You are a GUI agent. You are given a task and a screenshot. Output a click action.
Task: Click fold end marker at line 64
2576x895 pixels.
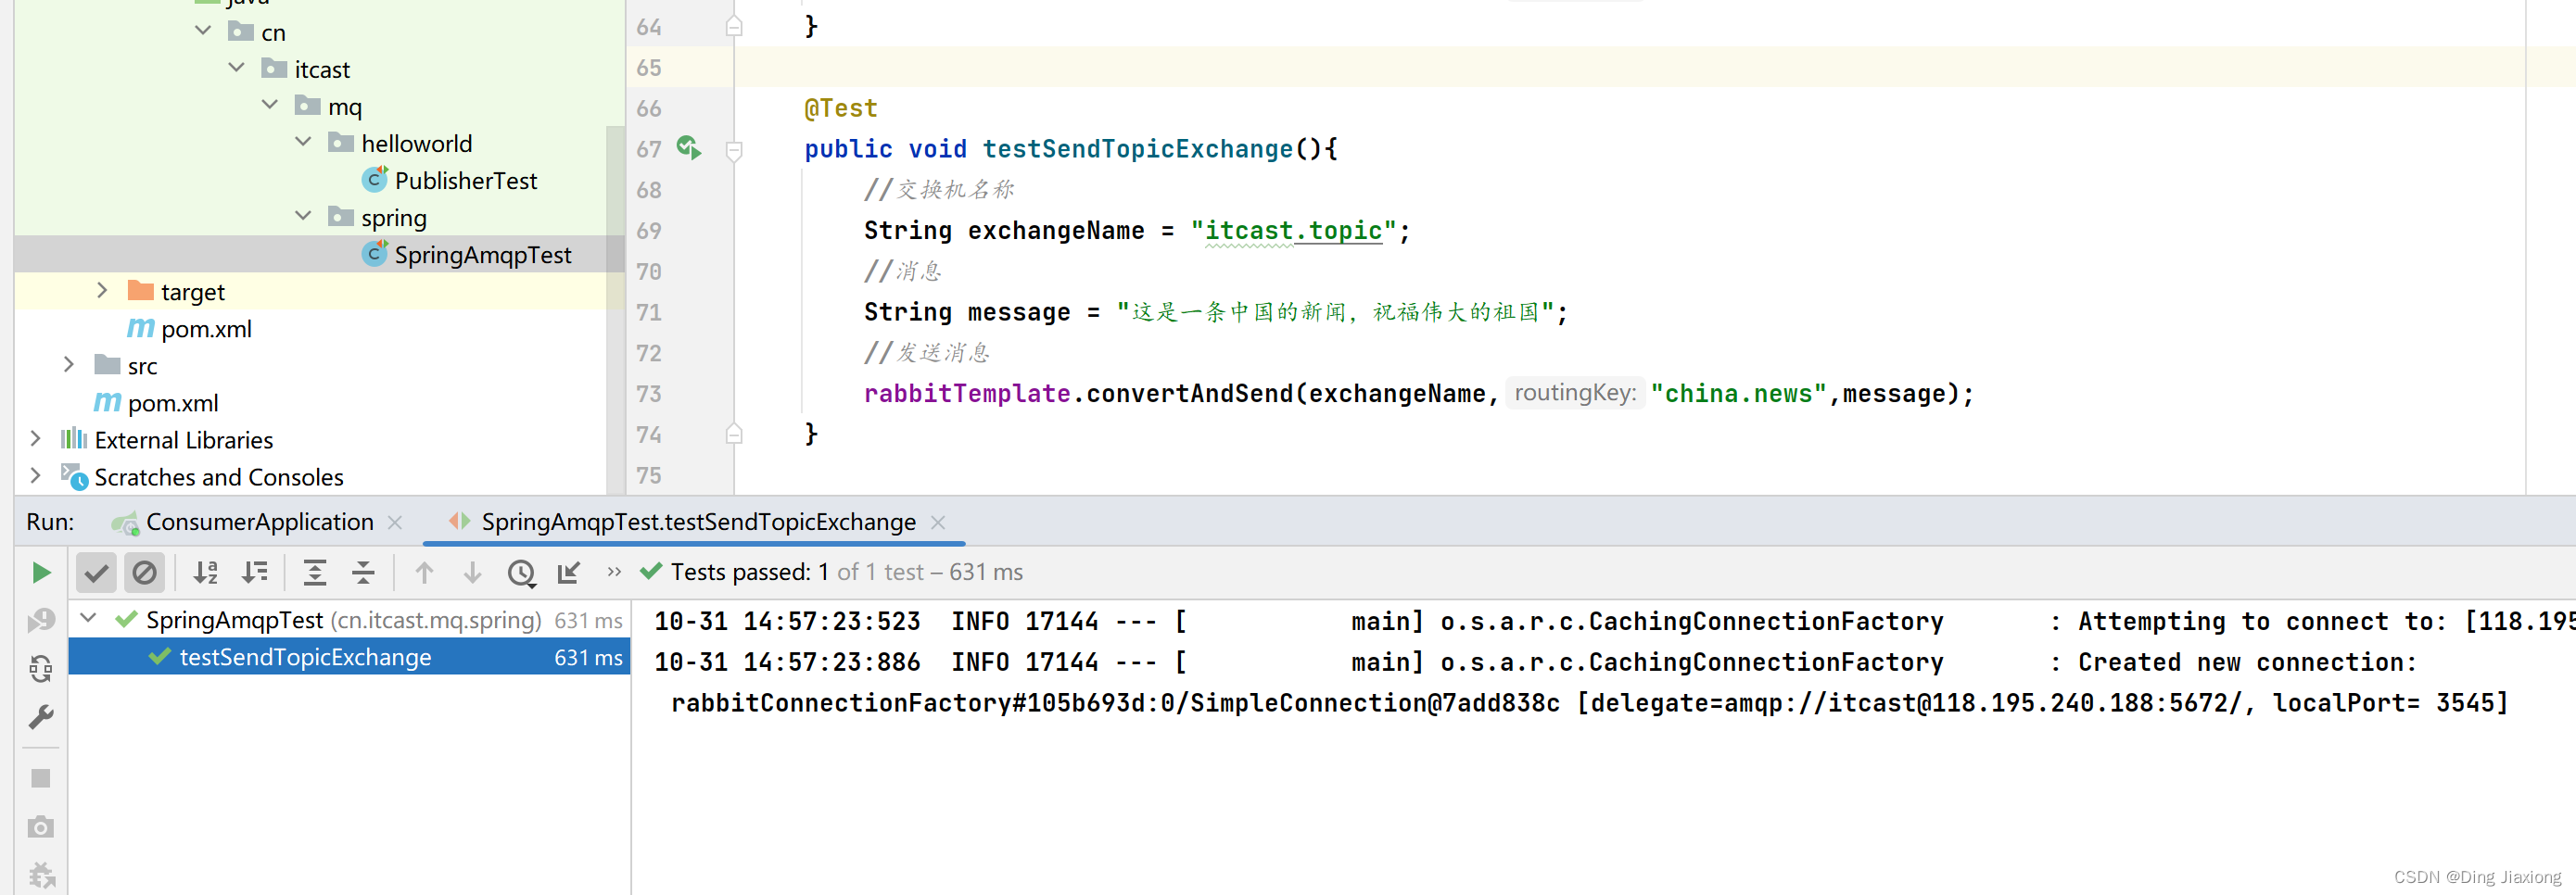tap(734, 26)
